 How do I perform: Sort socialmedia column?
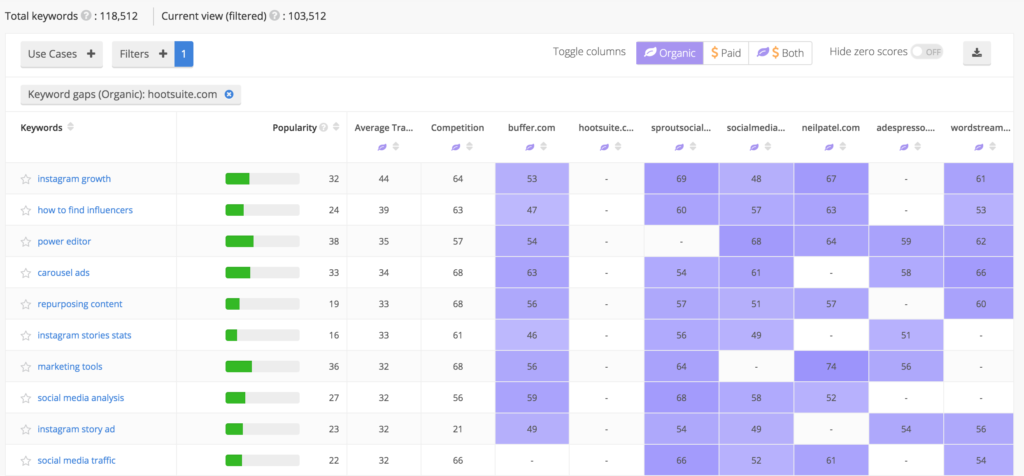(769, 148)
